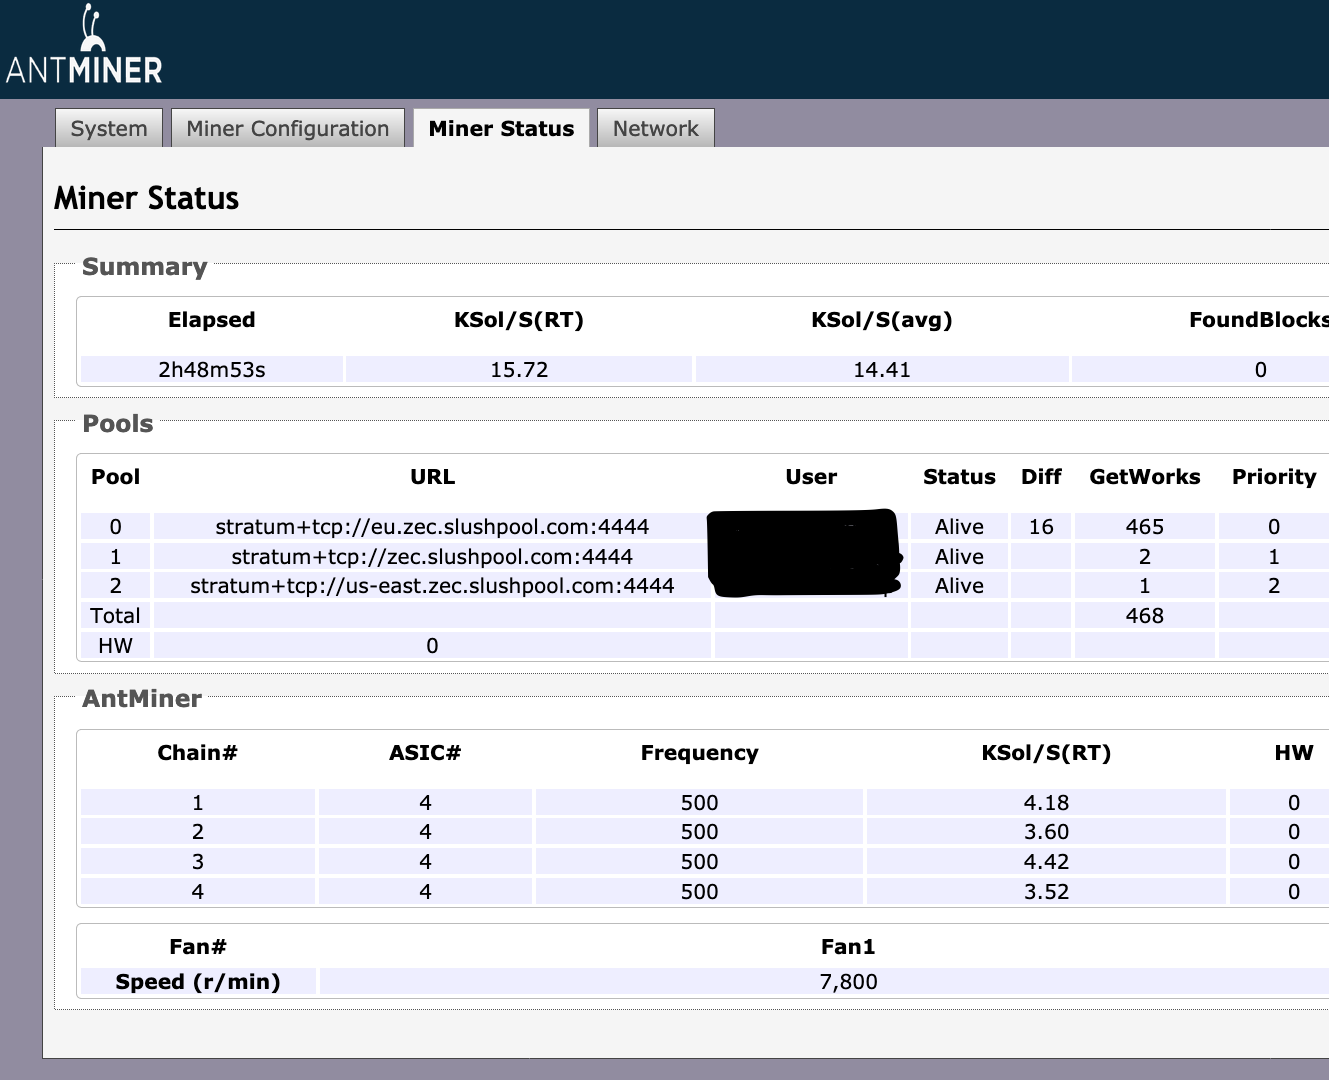Click GetWorks value 465
Viewport: 1329px width, 1080px height.
coord(1145,526)
